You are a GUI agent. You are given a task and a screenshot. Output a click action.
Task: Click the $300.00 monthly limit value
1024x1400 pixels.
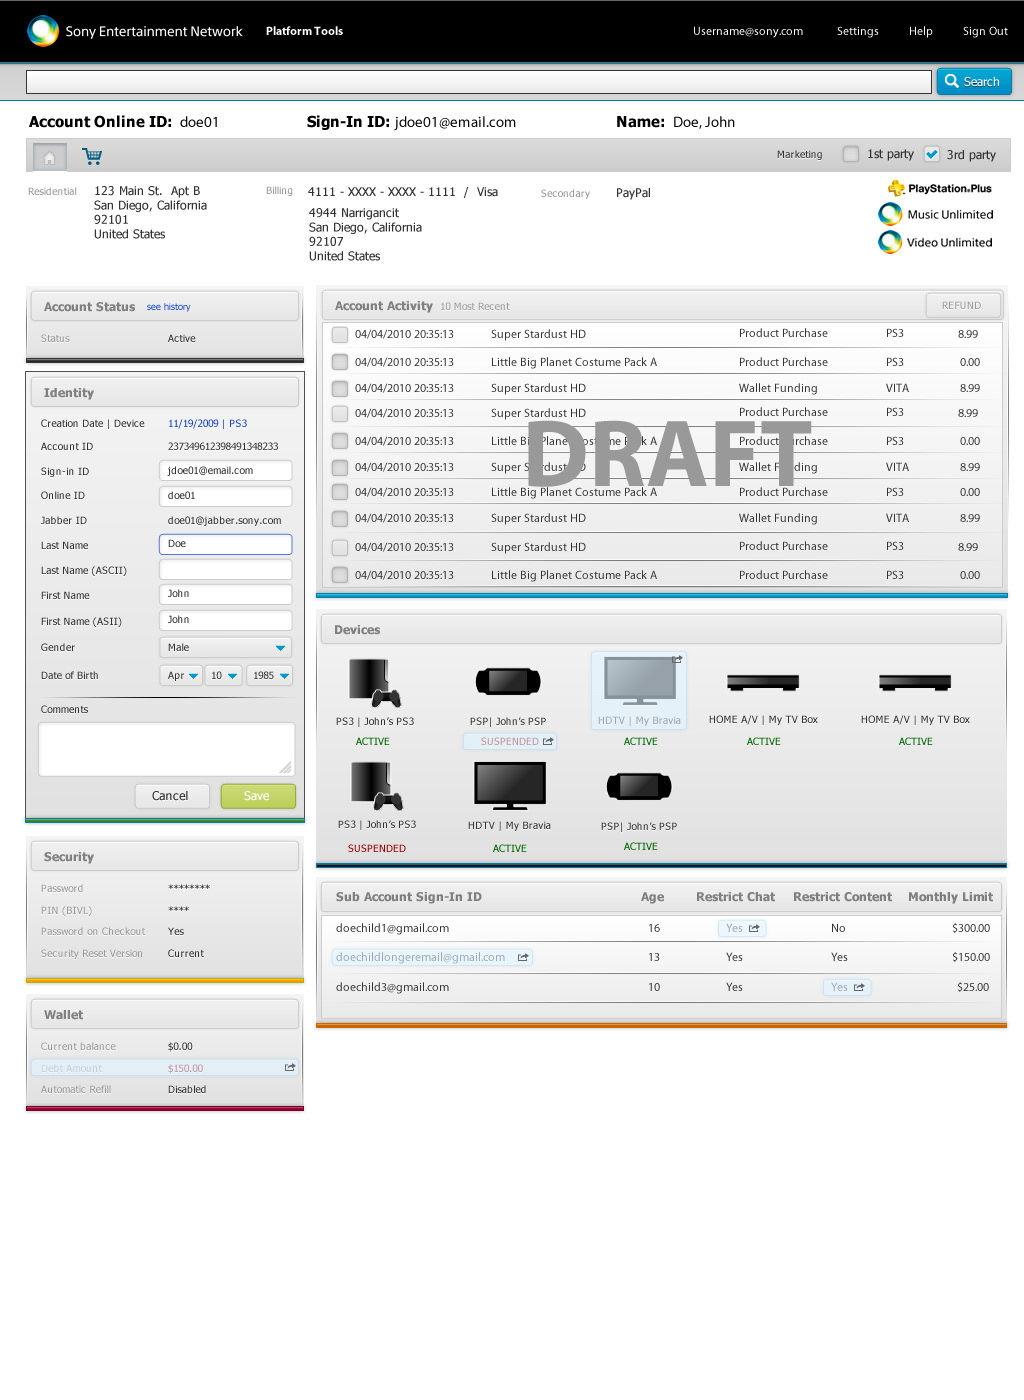pos(971,929)
